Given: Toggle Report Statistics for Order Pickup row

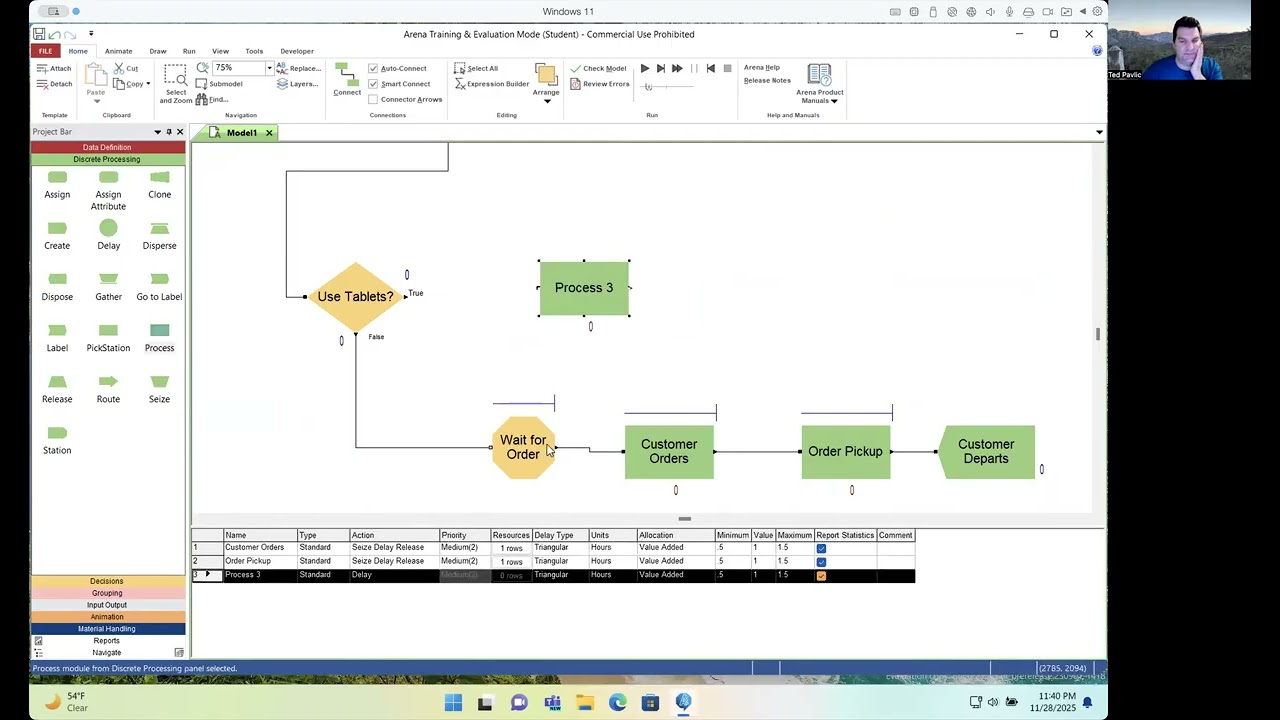Looking at the screenshot, I should coord(821,561).
